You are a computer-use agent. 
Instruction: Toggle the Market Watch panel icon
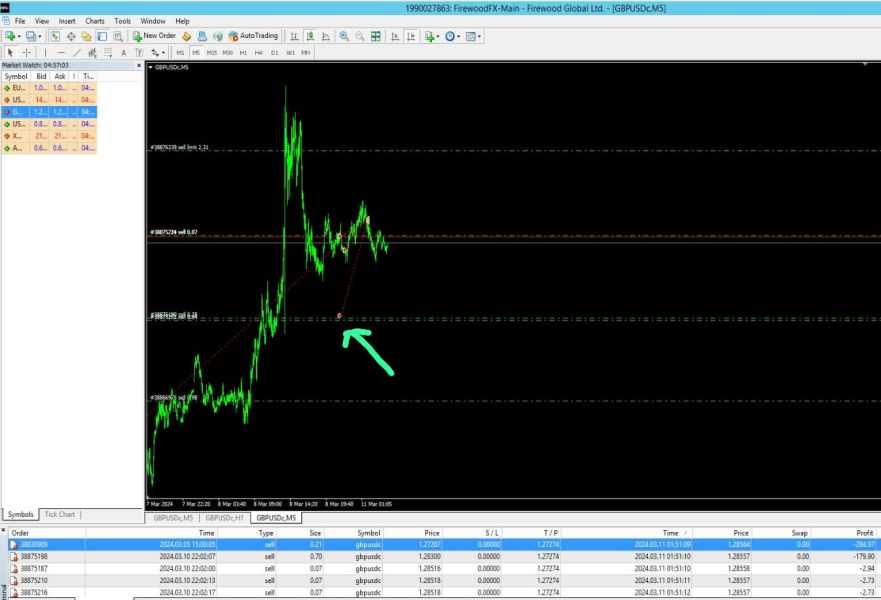tap(55, 36)
